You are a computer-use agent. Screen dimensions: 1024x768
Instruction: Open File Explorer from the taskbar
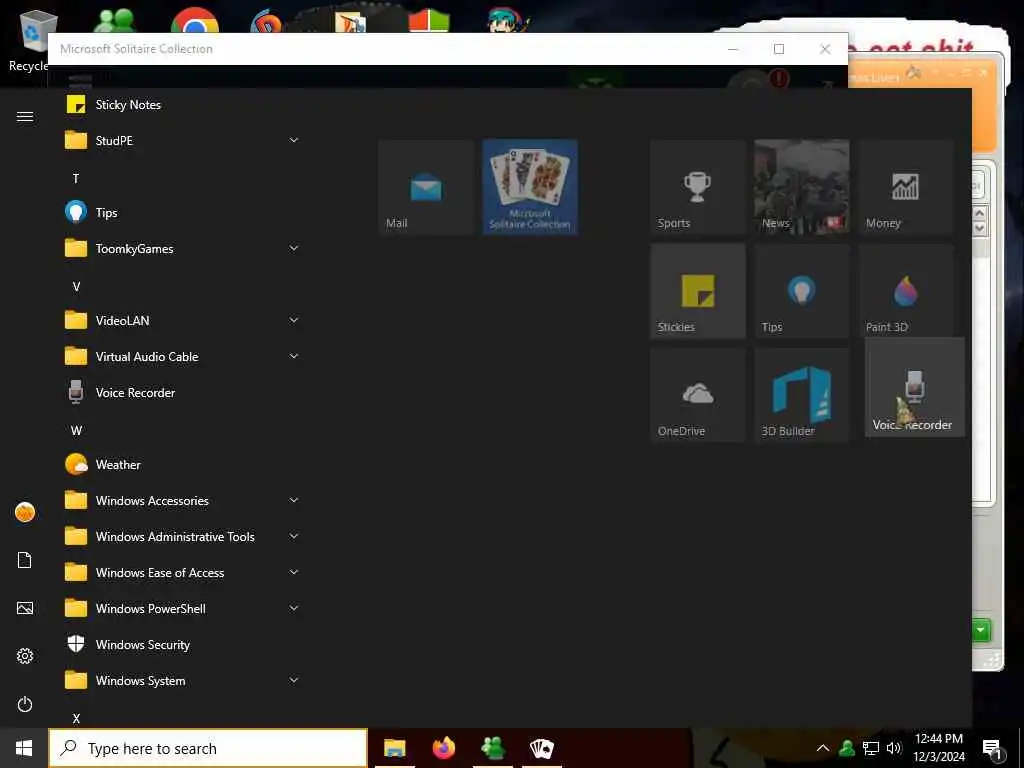click(x=394, y=748)
